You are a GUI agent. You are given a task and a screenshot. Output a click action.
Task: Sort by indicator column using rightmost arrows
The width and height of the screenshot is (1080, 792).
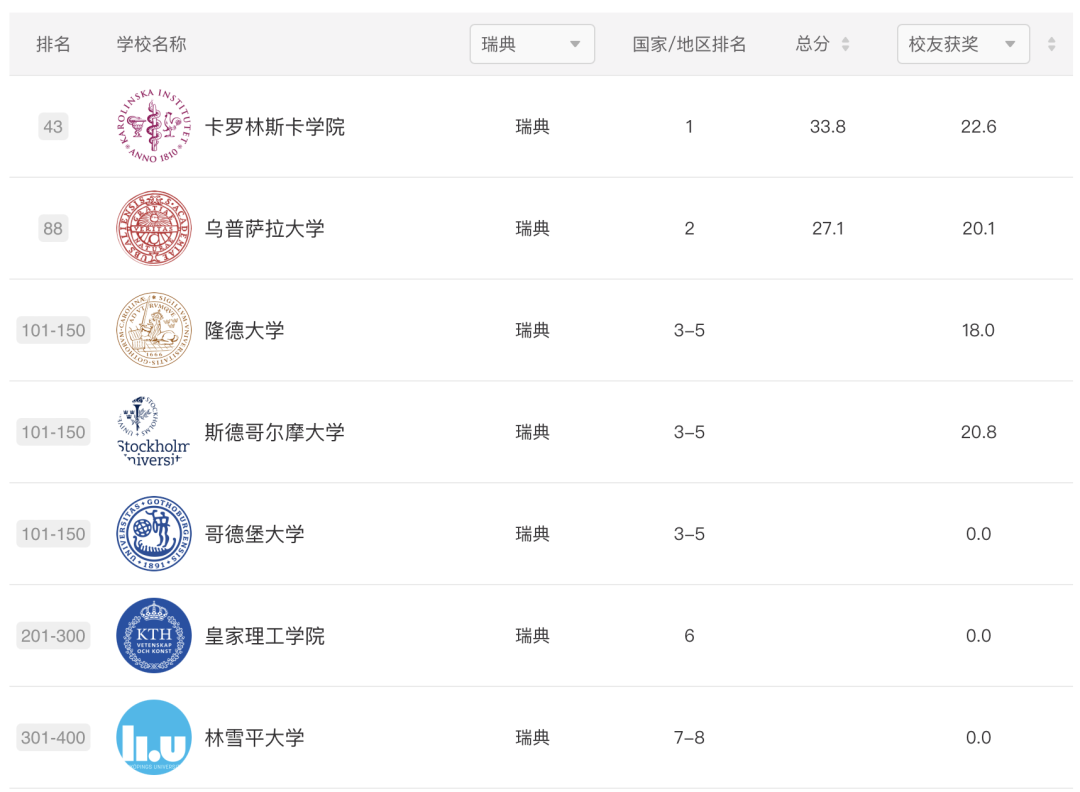(1051, 44)
